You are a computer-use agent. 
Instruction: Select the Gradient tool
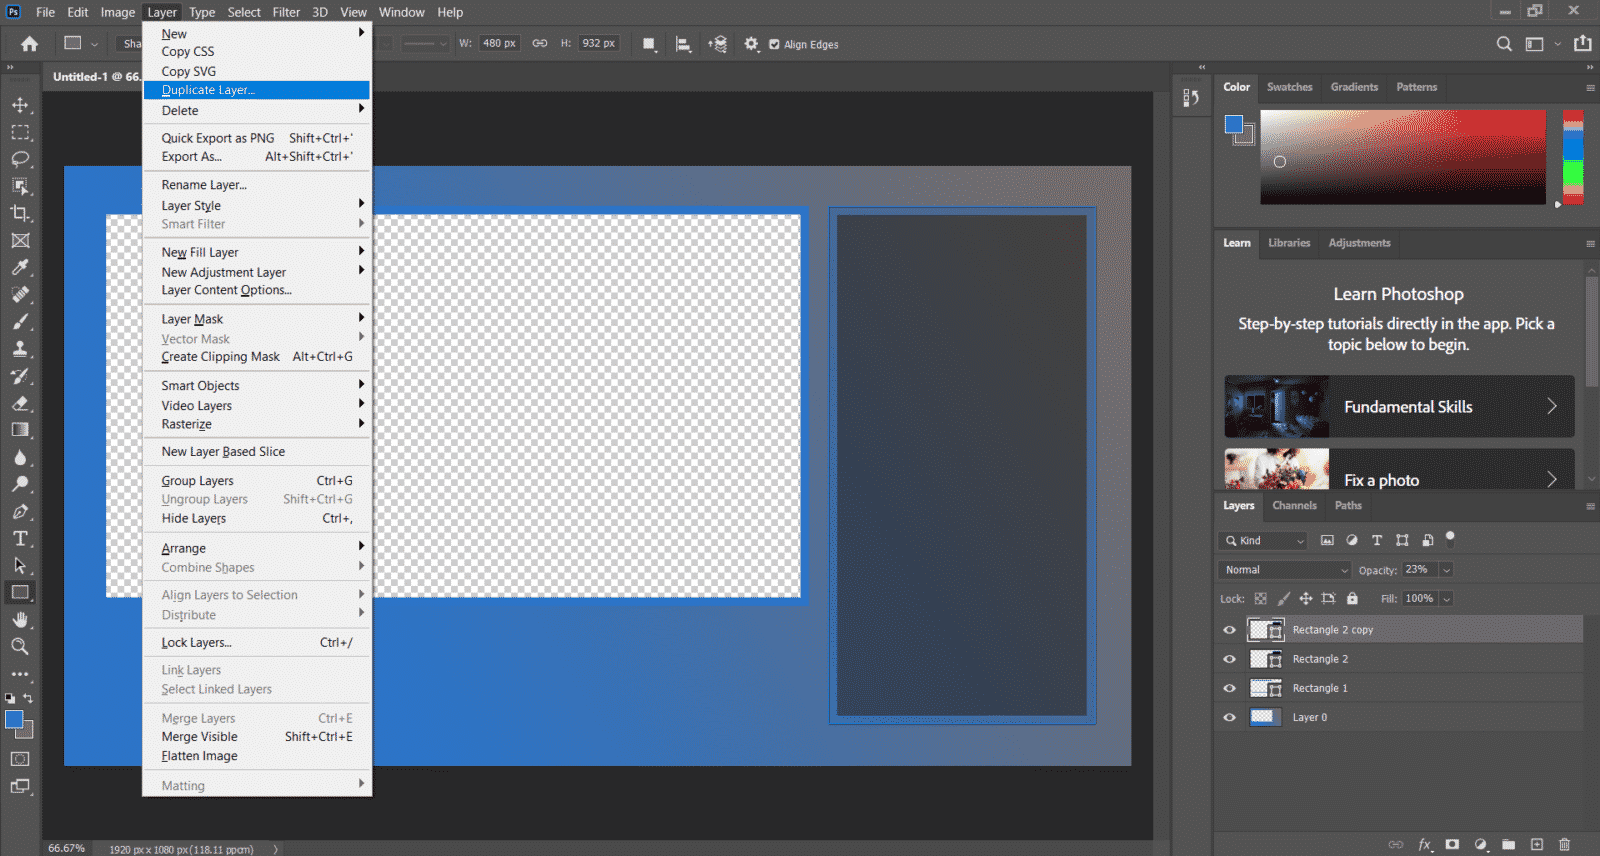point(20,430)
